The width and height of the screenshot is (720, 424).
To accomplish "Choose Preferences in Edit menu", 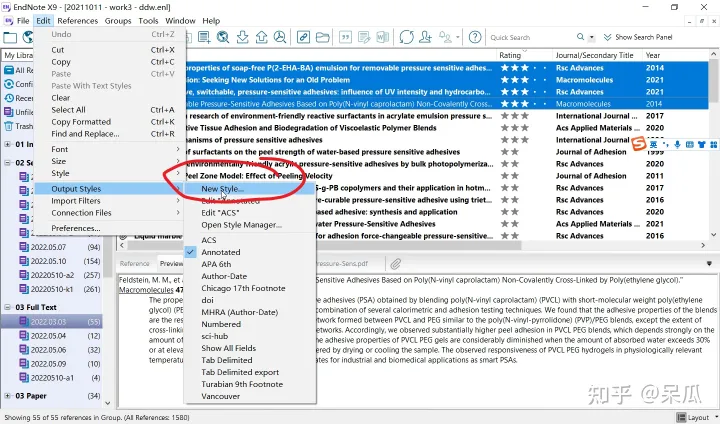I will tap(76, 228).
